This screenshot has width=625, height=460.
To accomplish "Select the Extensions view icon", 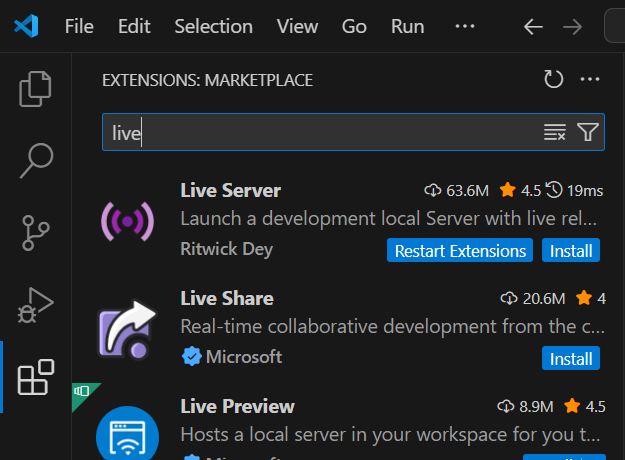I will click(36, 377).
